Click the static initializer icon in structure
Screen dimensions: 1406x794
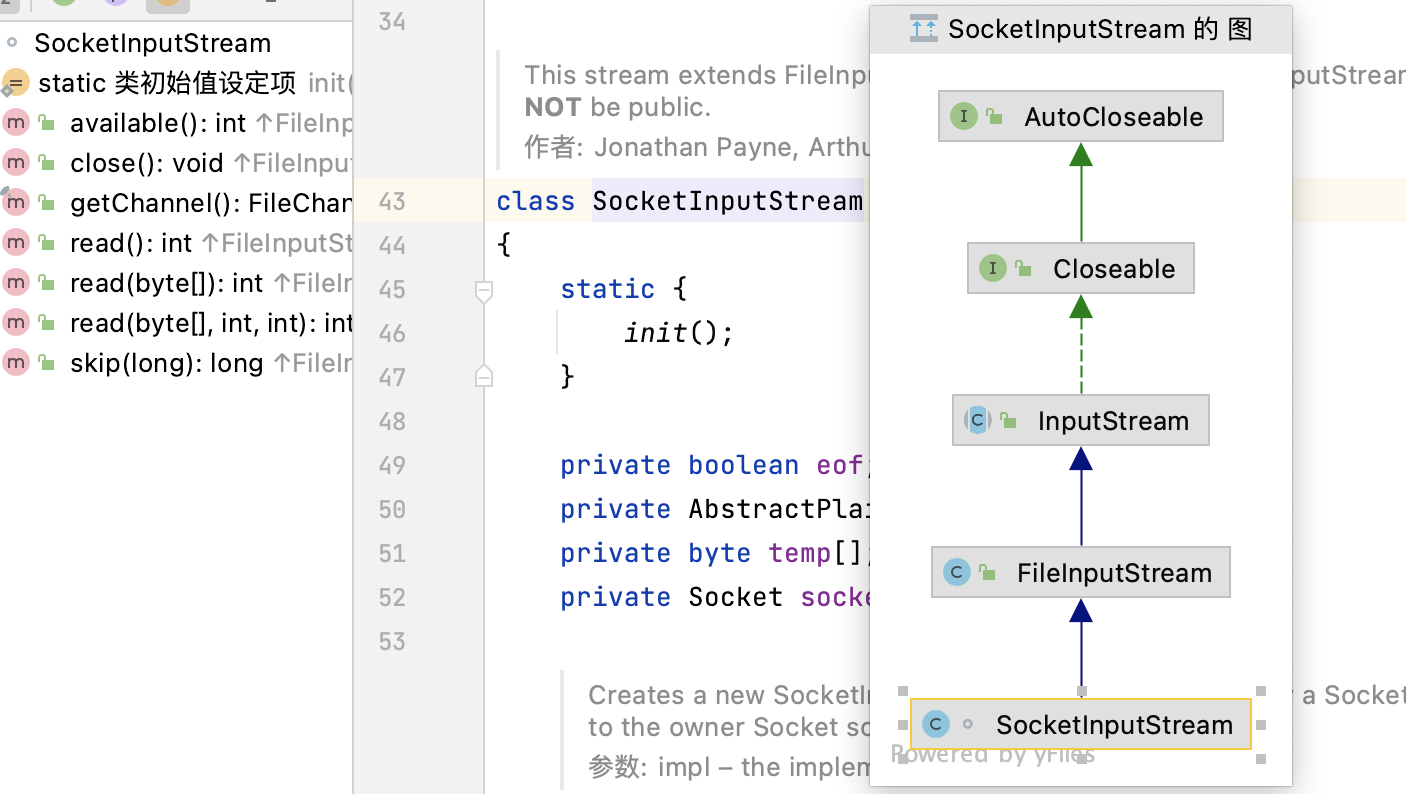(16, 83)
